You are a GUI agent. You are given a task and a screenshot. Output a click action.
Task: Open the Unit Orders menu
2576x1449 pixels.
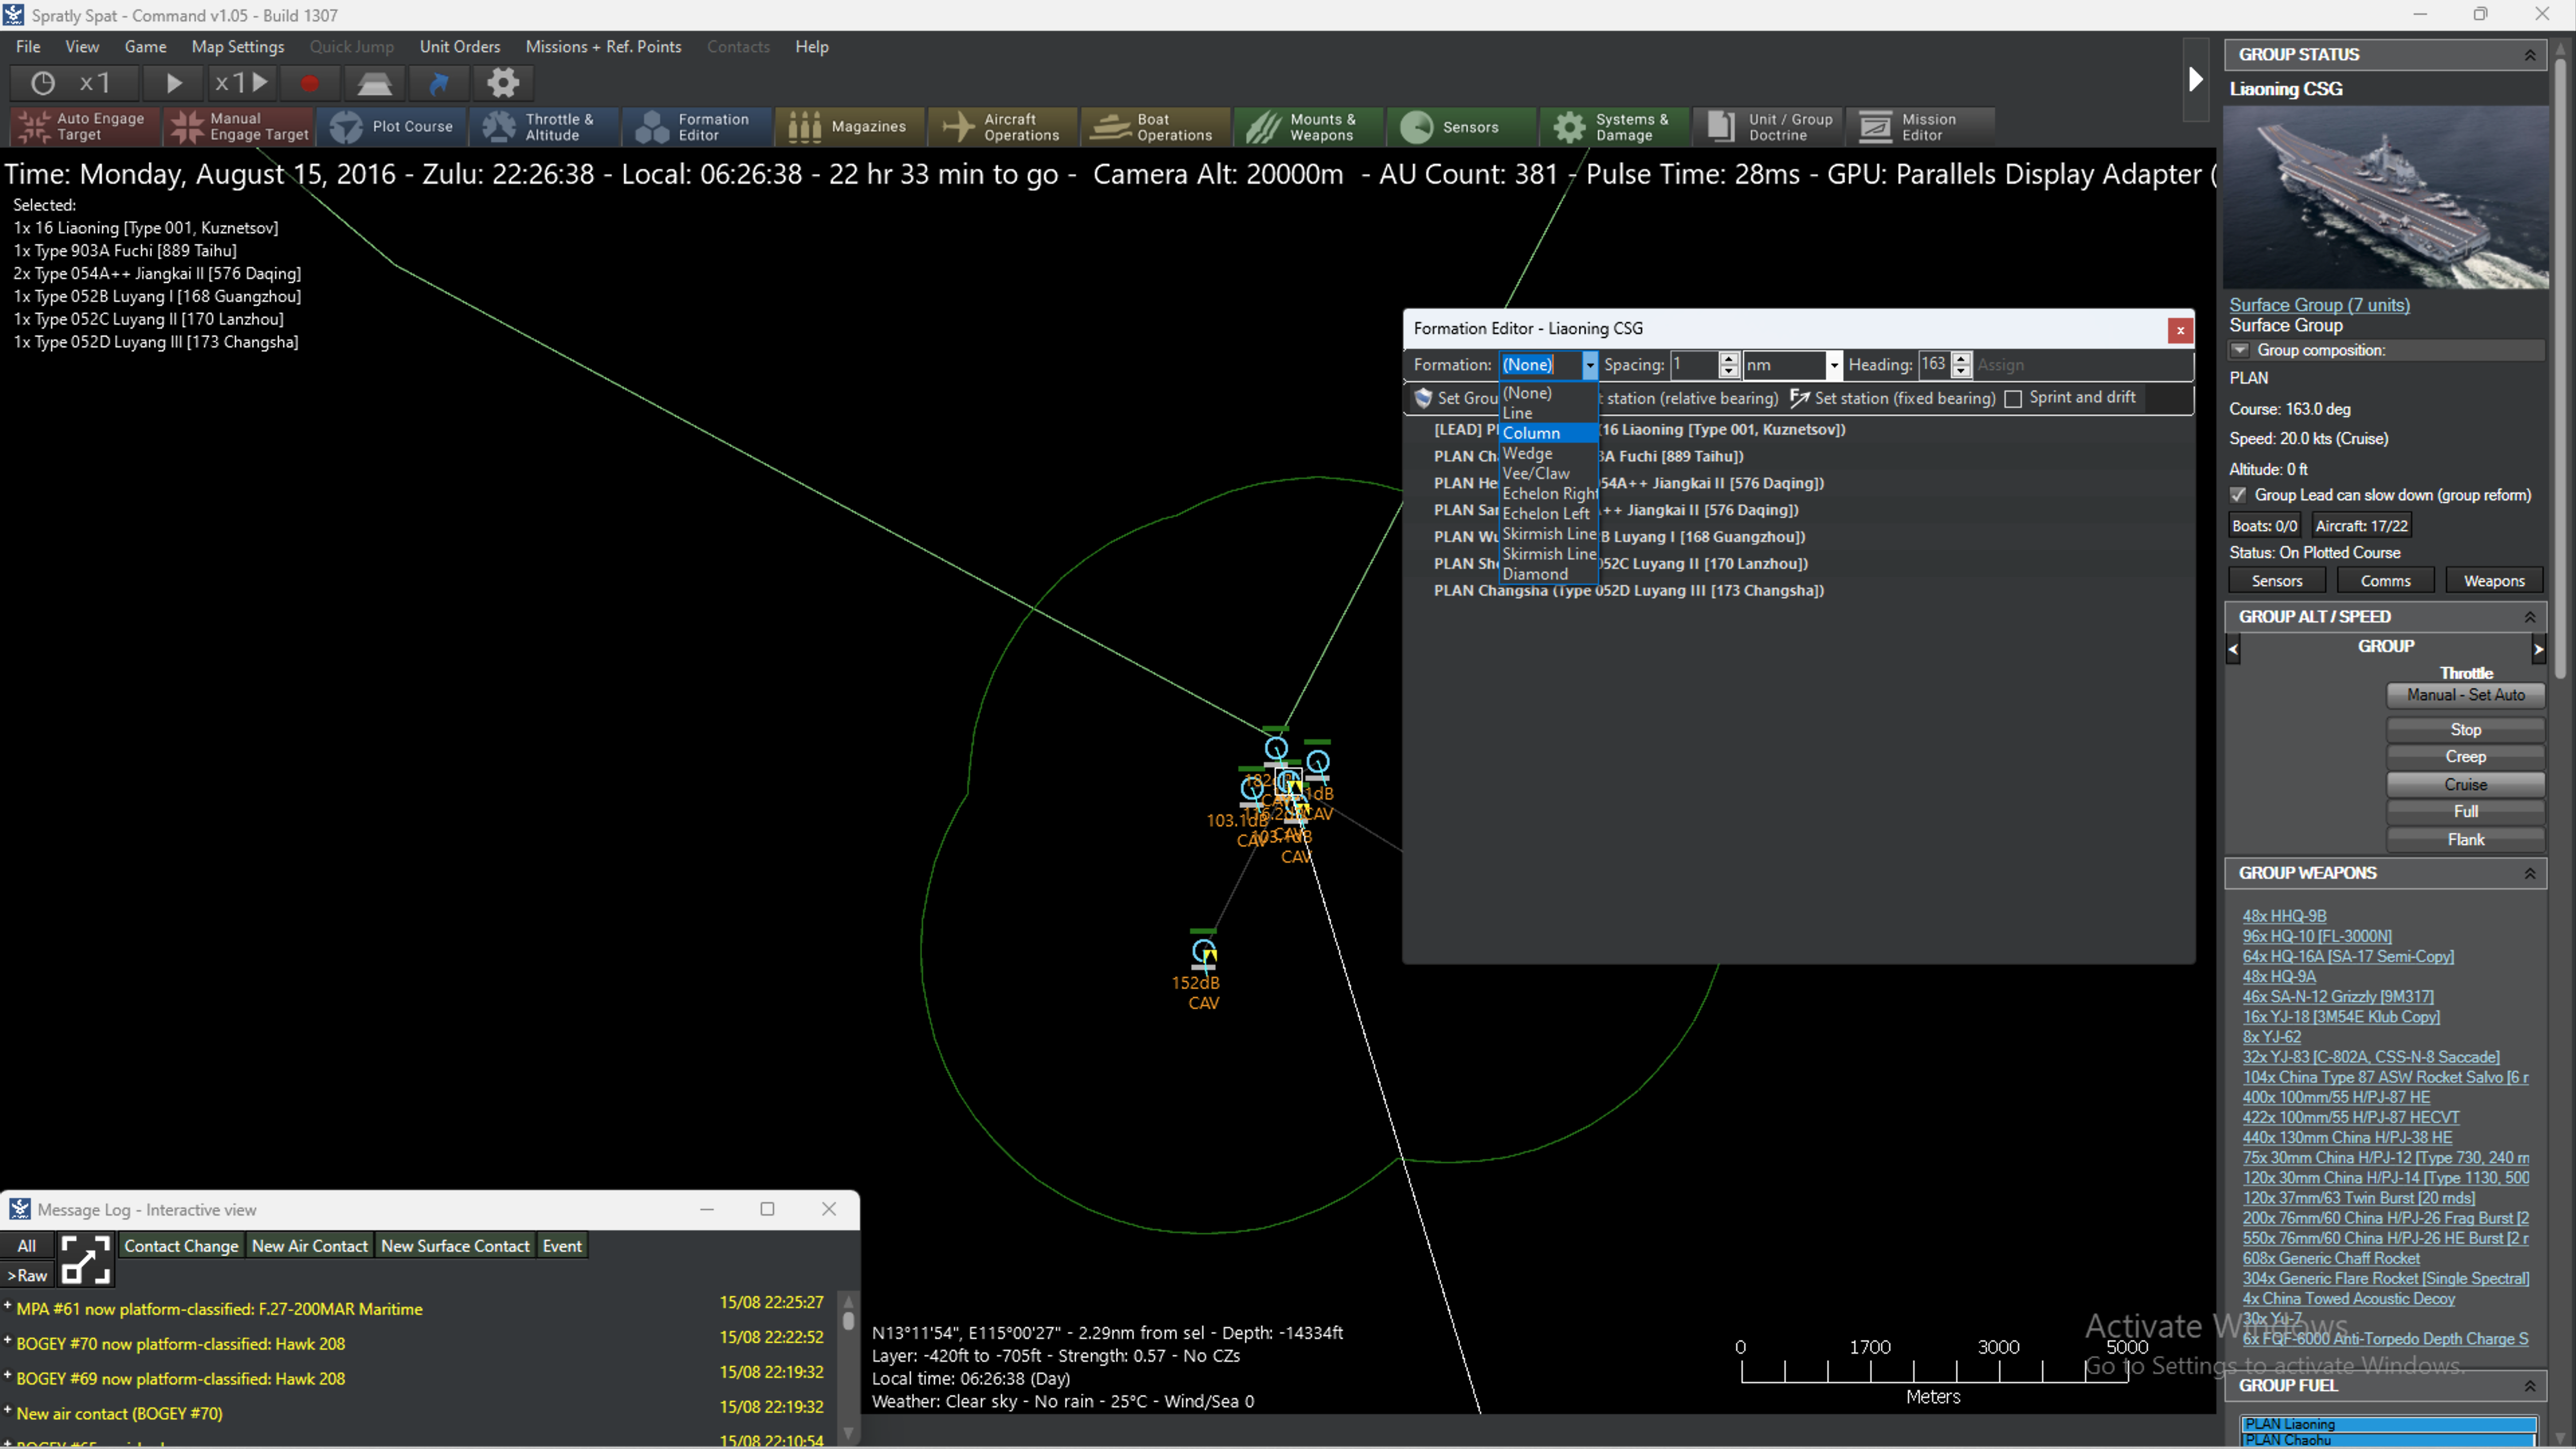pyautogui.click(x=460, y=46)
